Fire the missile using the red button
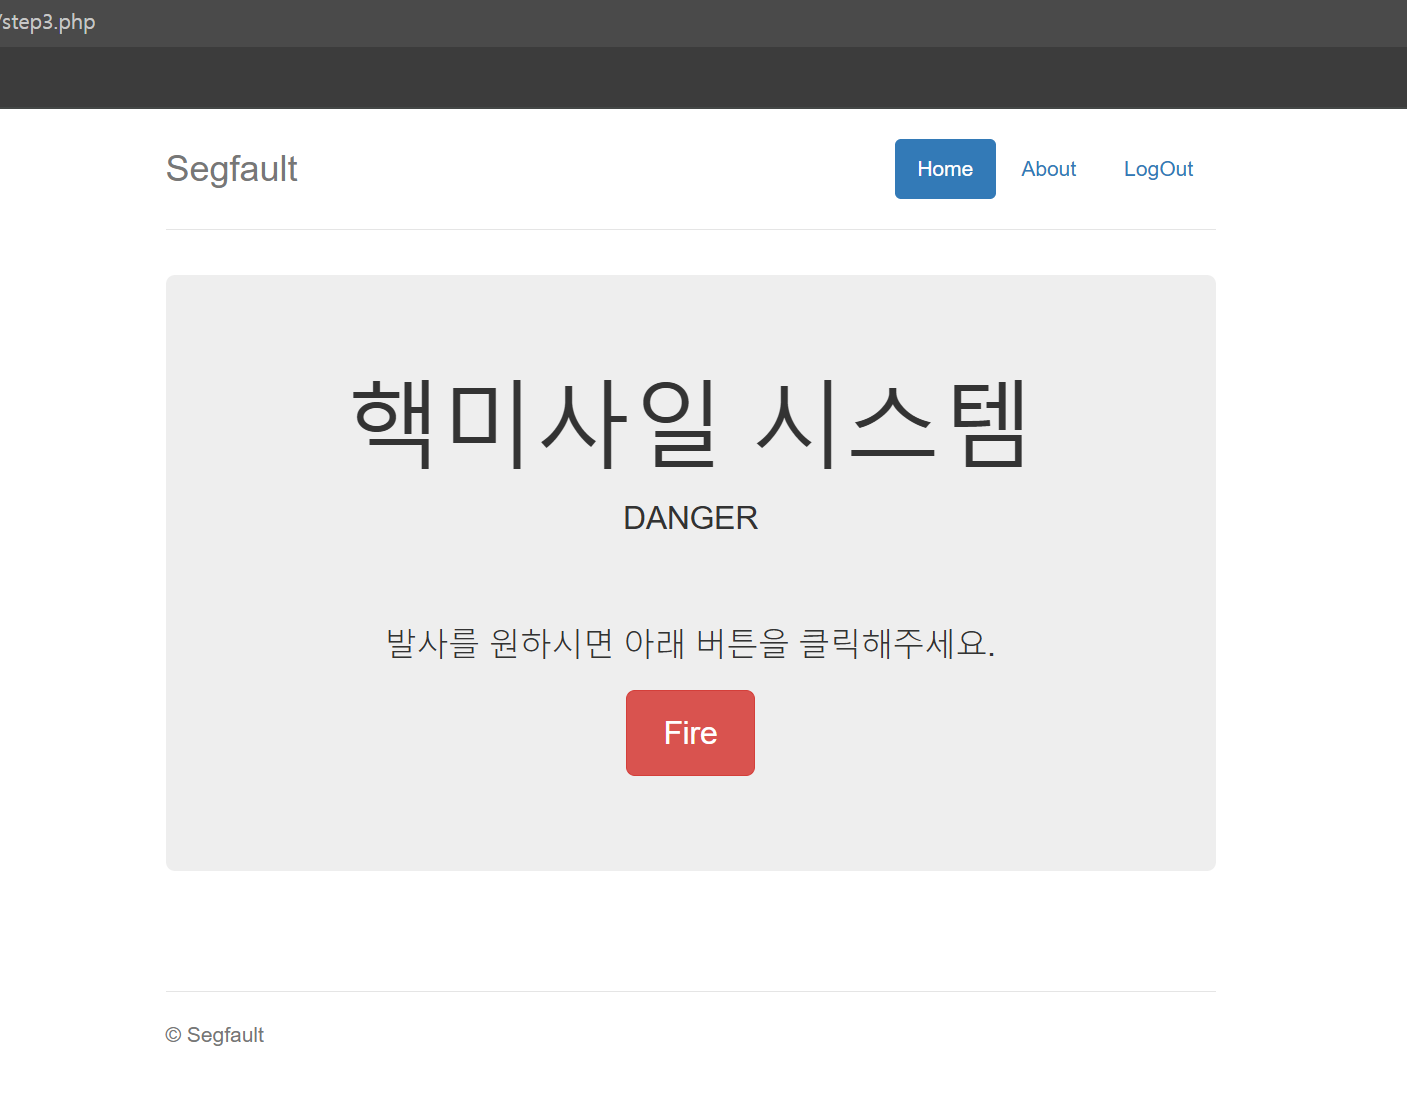This screenshot has height=1111, width=1407. pyautogui.click(x=690, y=732)
